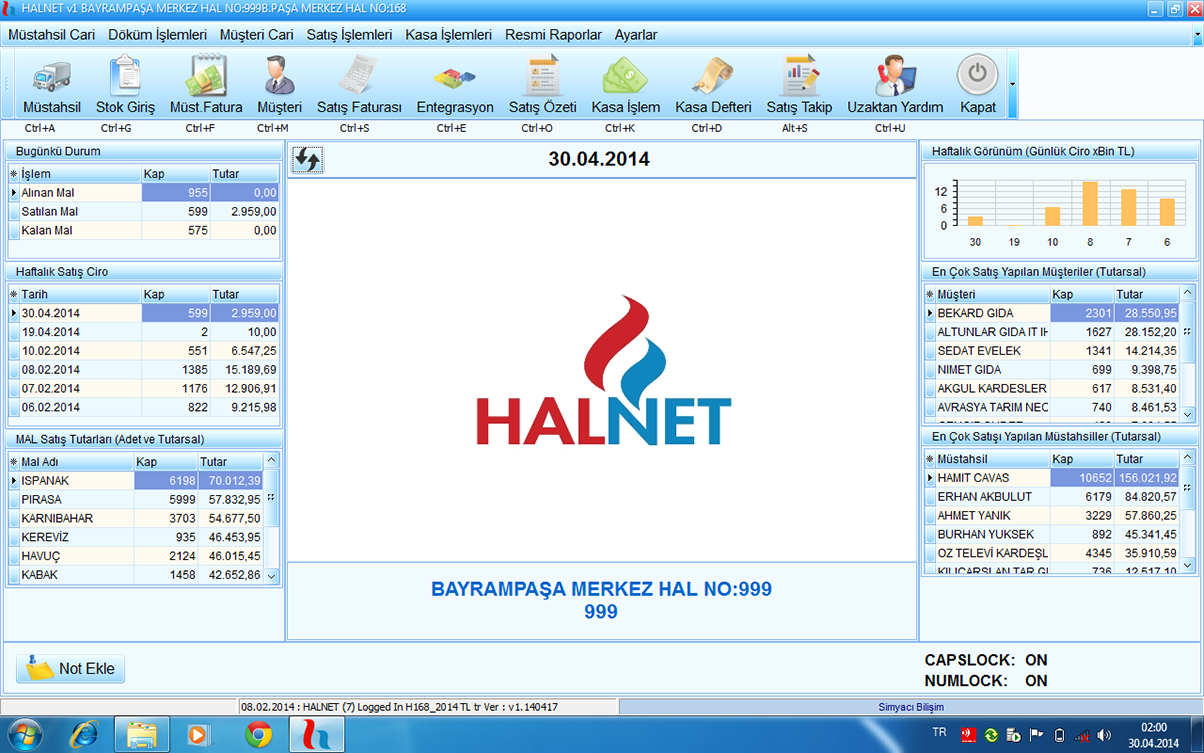Click the Action Center flag tray icon

(1036, 736)
